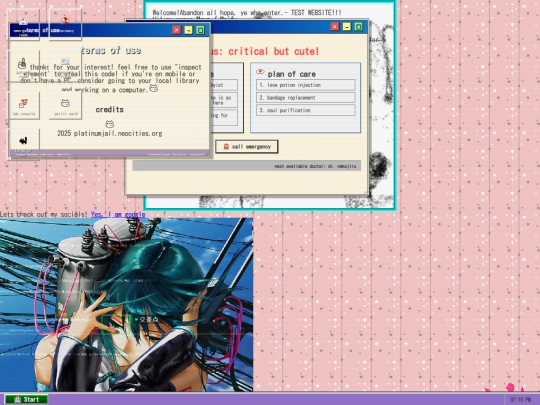Select '1. love potion injection' care item
Screen dimensions: 540x405
click(x=305, y=85)
